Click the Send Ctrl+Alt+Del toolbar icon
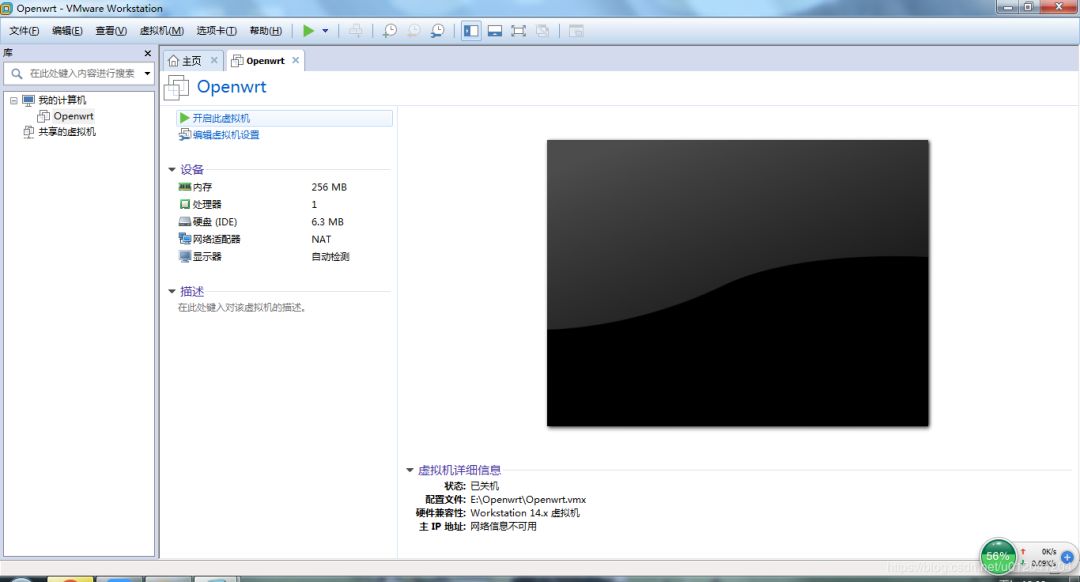The height and width of the screenshot is (582, 1080). (x=355, y=30)
